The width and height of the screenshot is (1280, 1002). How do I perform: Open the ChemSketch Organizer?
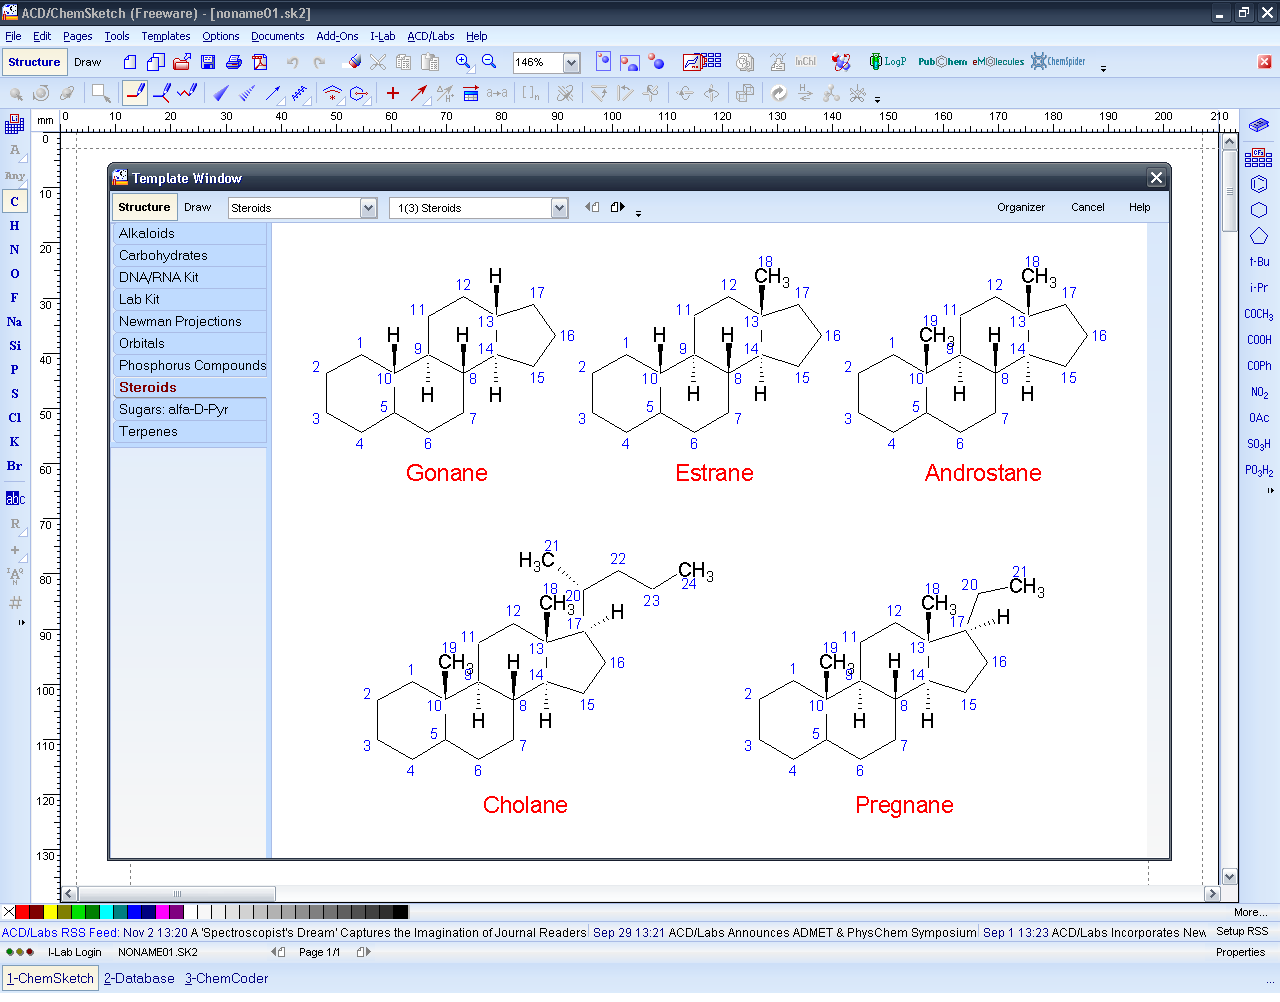[1021, 207]
